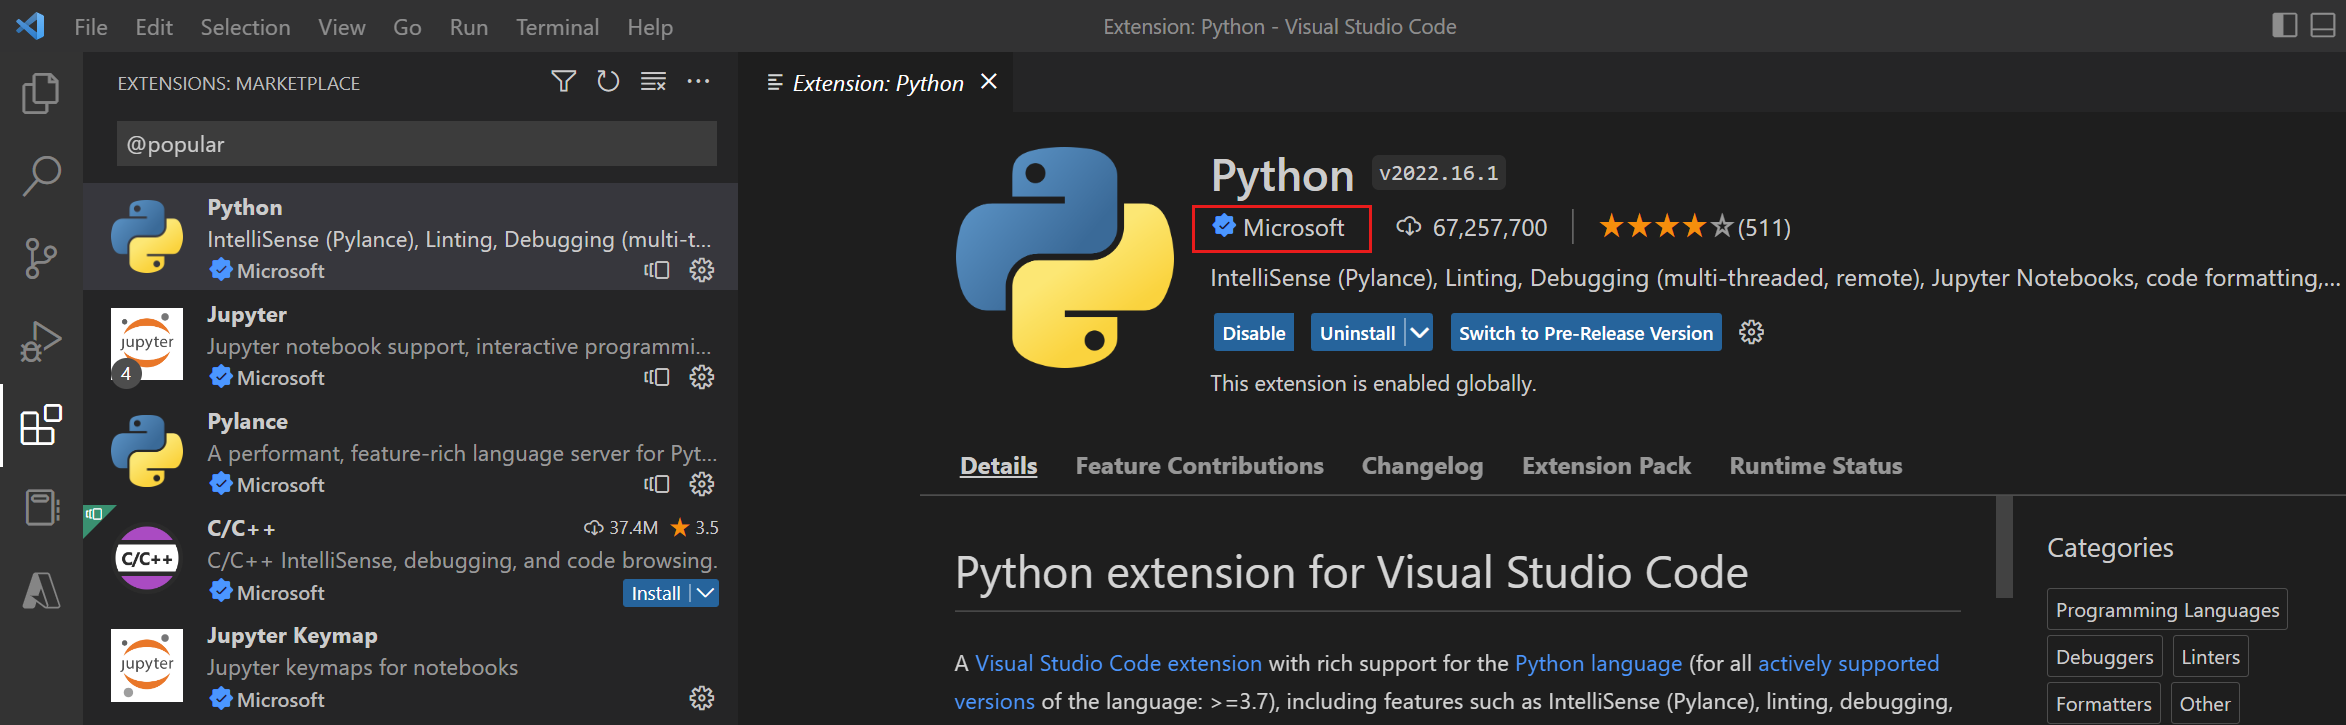The image size is (2346, 725).
Task: Click sync-ignored icon on Jupyter list item
Action: tap(657, 377)
